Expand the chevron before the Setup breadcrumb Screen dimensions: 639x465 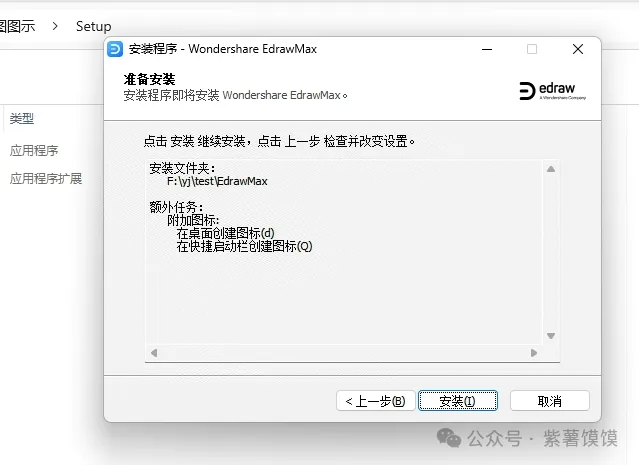click(55, 26)
